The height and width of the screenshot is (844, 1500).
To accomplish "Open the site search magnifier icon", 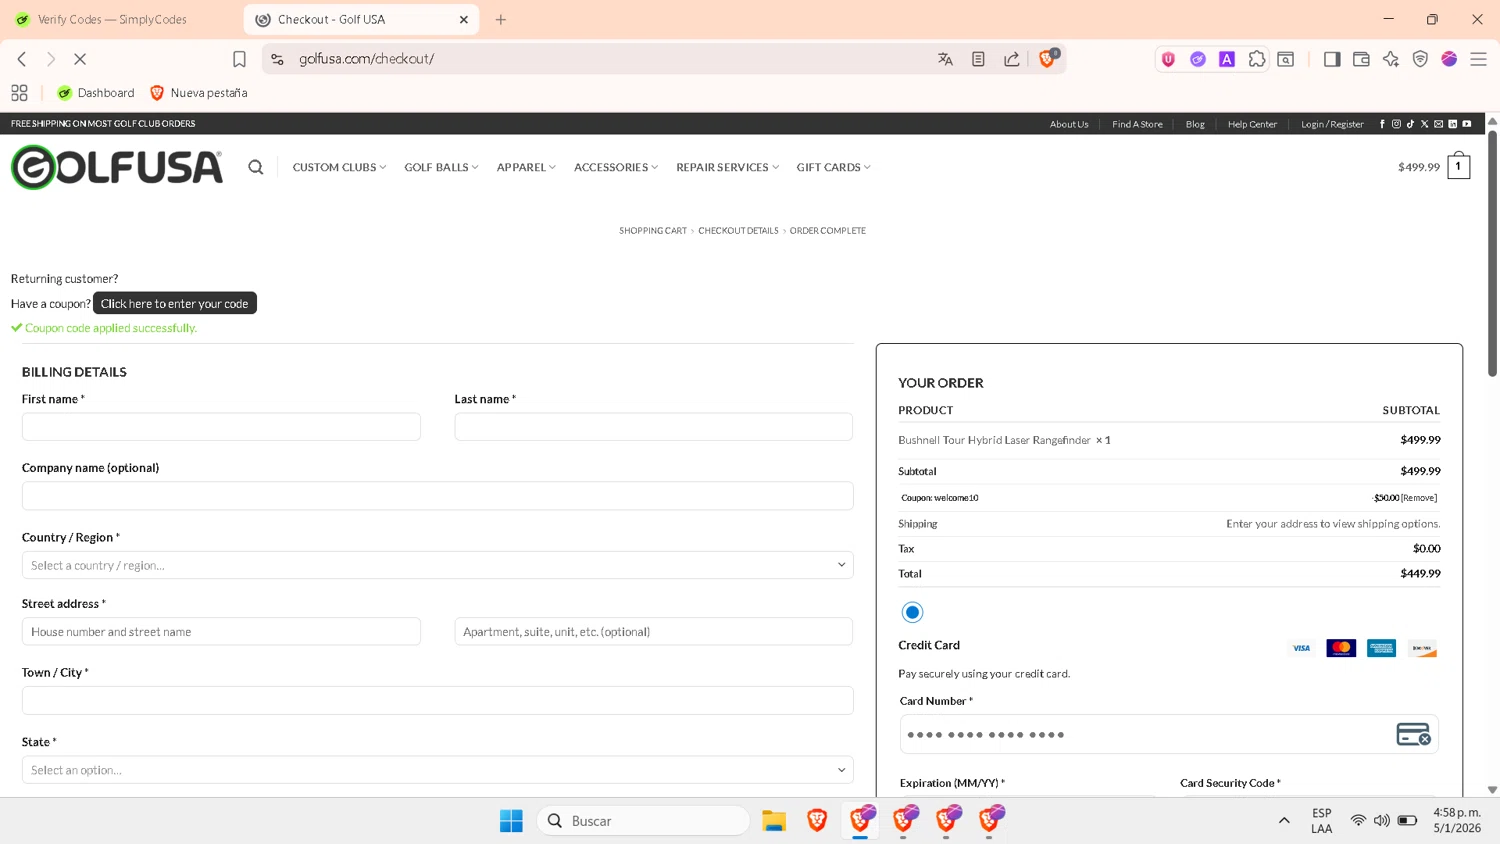I will point(256,167).
